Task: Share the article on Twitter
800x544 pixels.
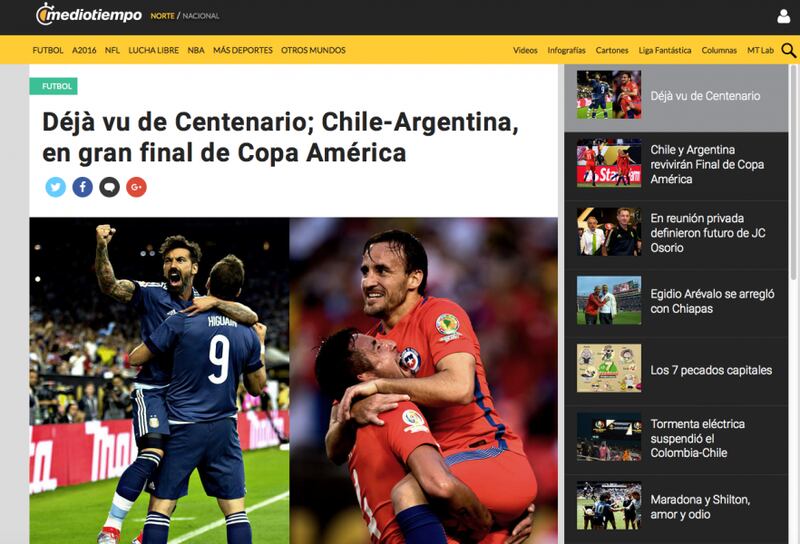Action: (x=56, y=187)
